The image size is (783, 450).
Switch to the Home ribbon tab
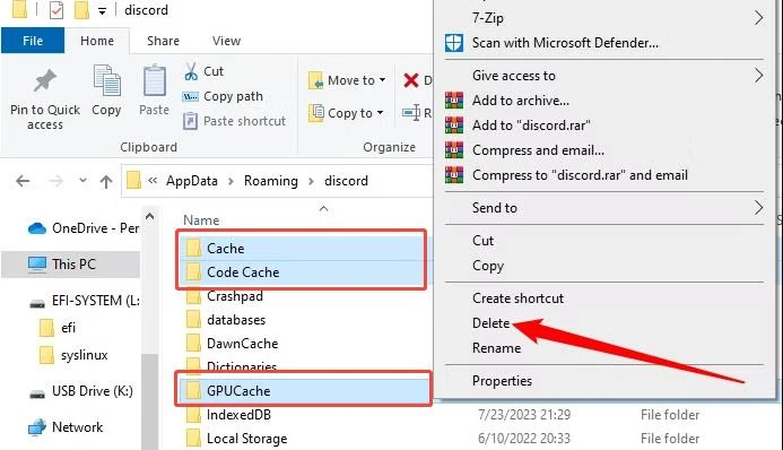(x=97, y=40)
